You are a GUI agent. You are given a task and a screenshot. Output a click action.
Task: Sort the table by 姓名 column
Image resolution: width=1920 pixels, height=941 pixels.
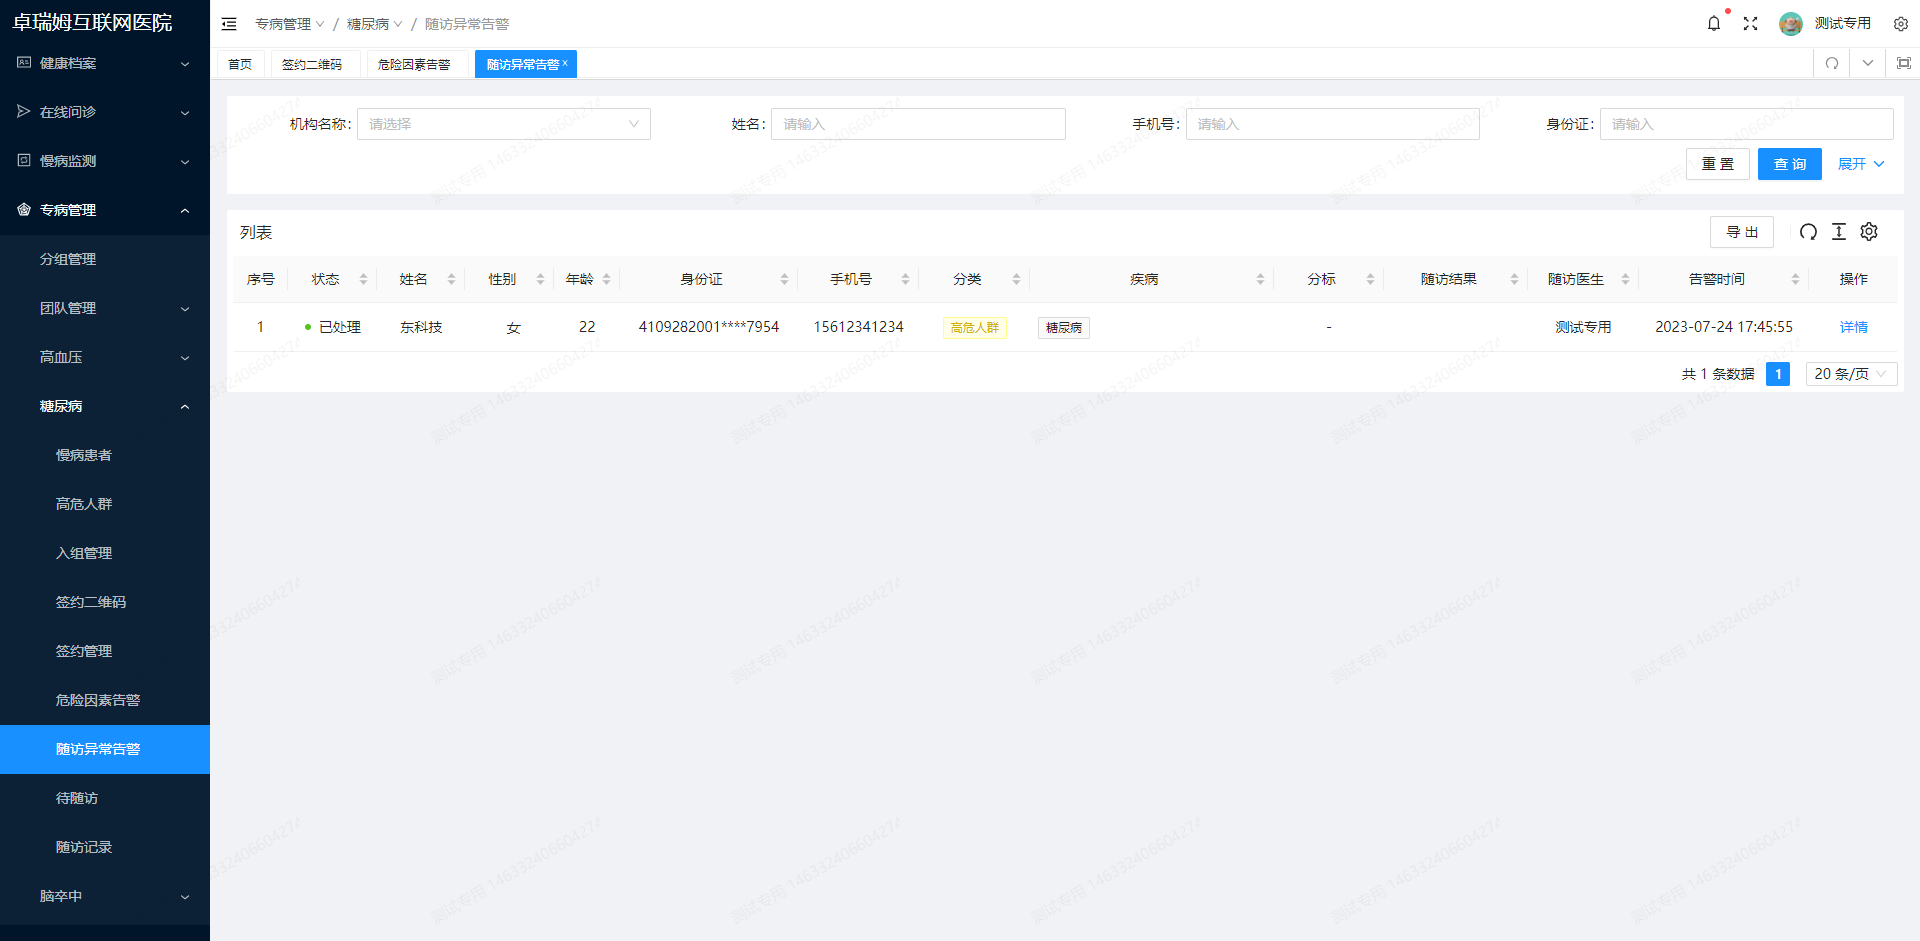451,279
